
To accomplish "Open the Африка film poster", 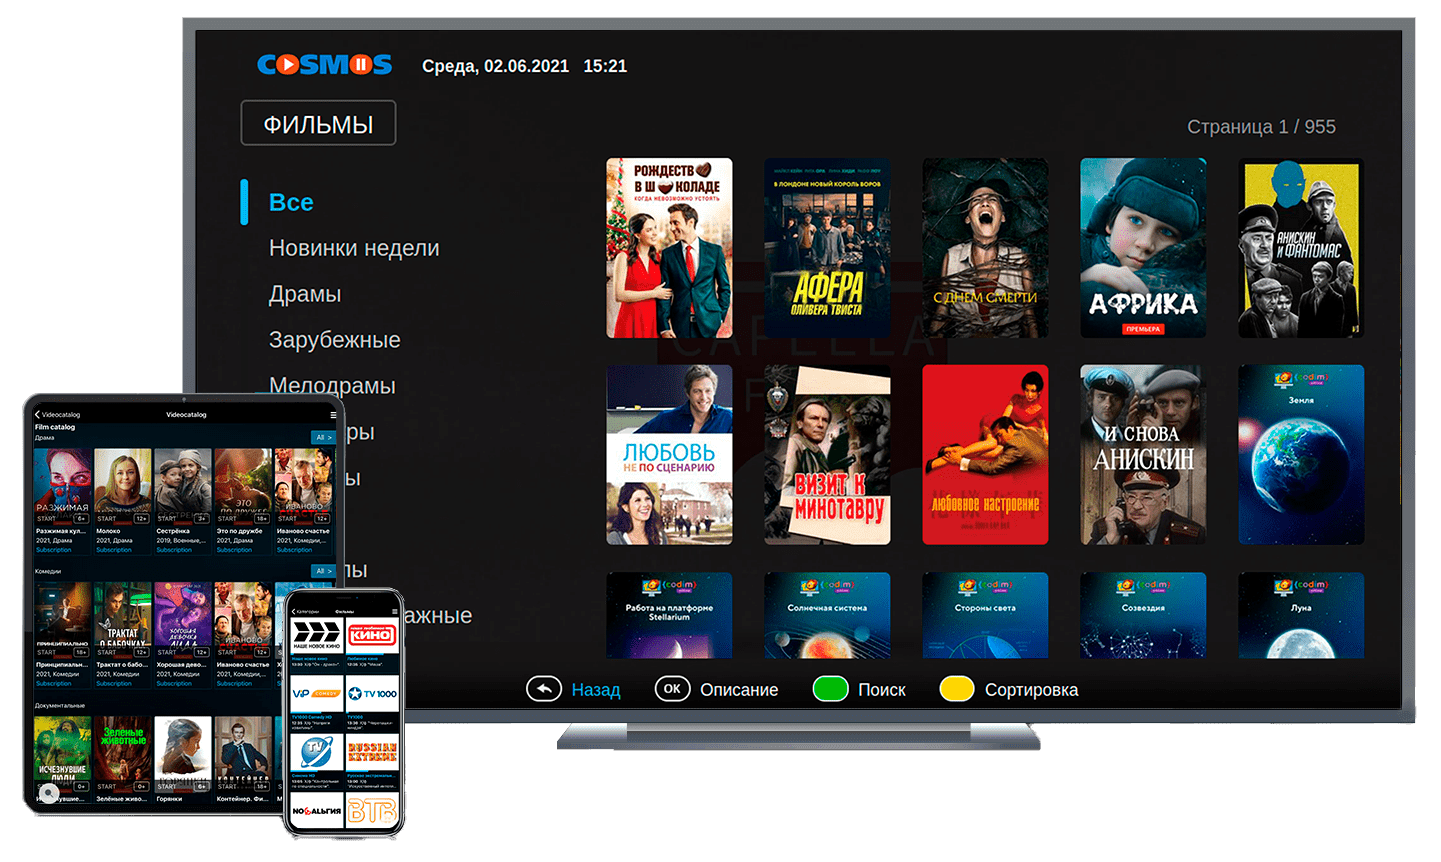I will [1143, 248].
